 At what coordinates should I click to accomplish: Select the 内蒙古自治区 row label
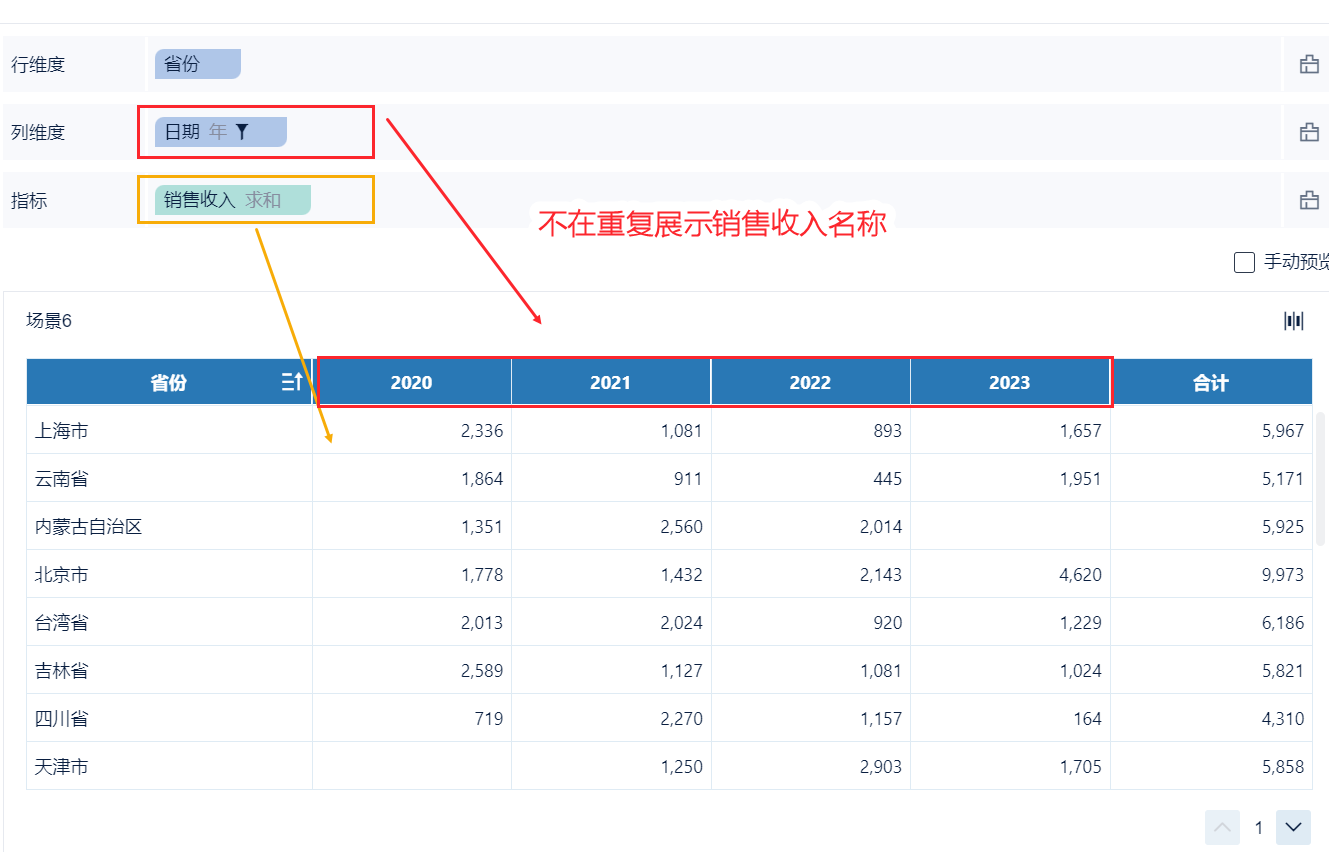point(89,527)
